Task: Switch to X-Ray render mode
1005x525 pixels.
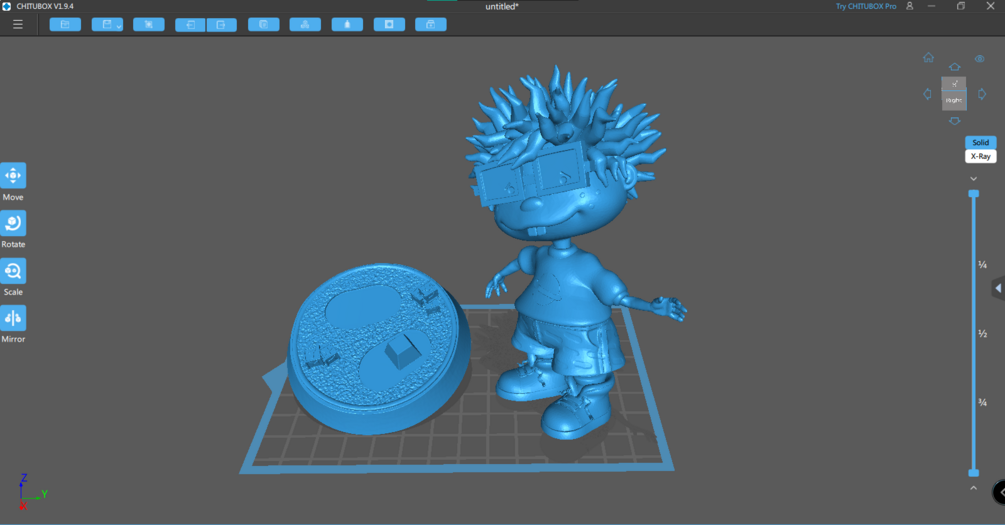Action: [x=981, y=156]
